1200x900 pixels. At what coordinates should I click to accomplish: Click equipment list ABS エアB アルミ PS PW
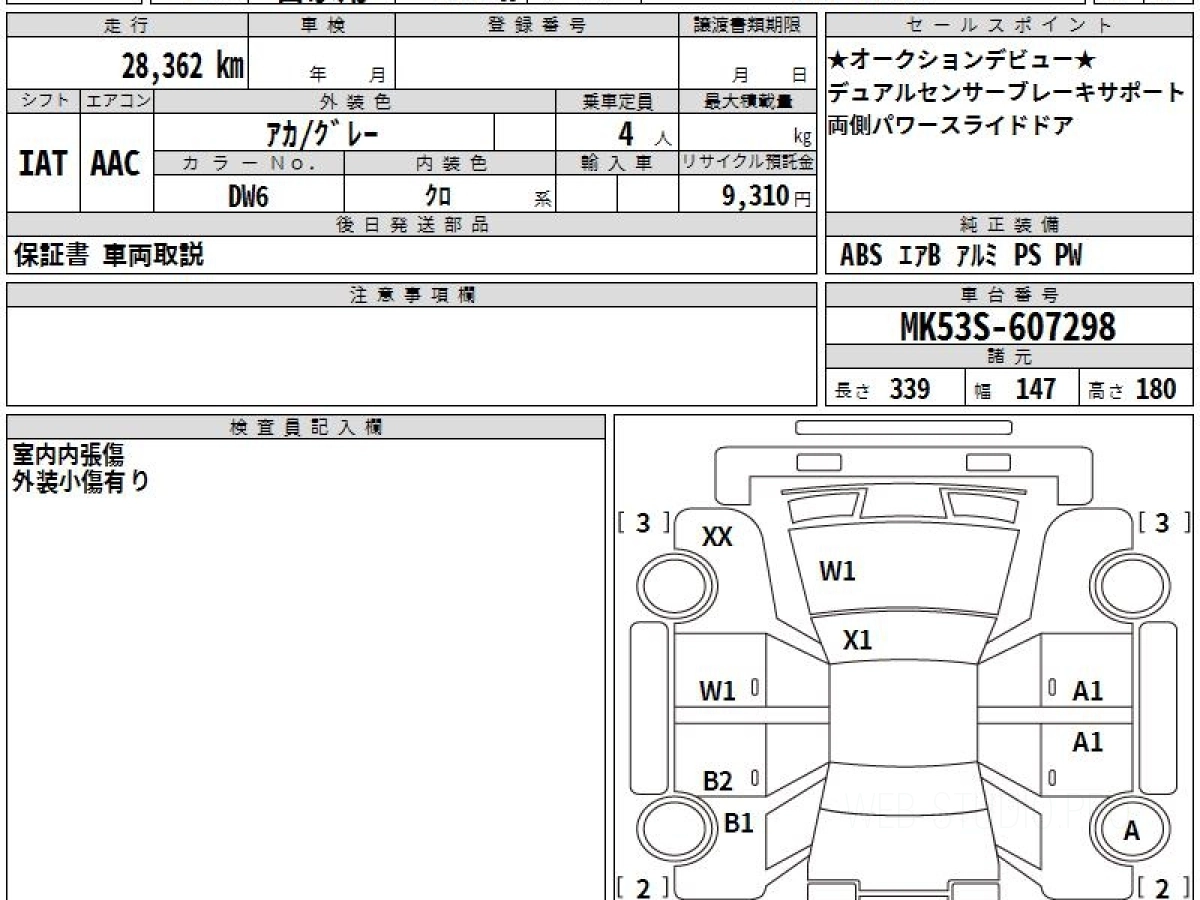(x=961, y=256)
